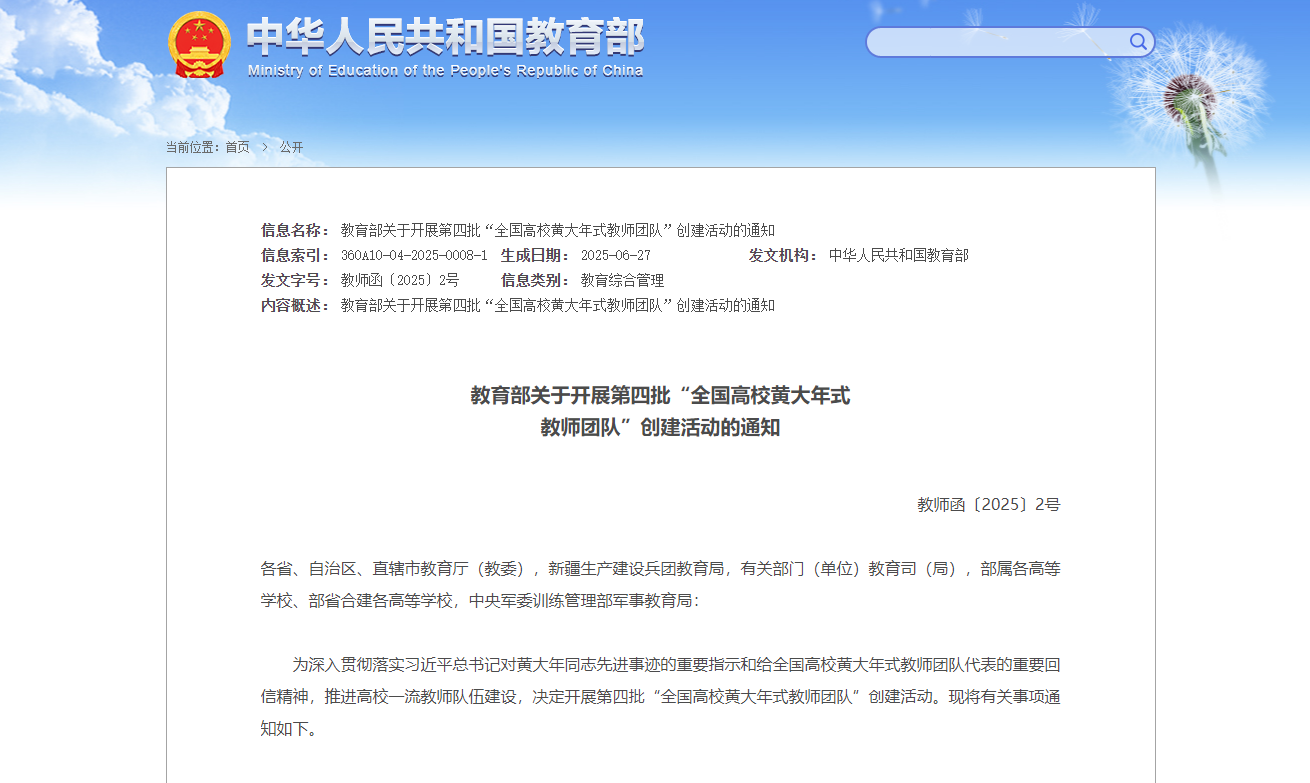Click the 内容概述 summary text
Screen dimensions: 1310x783
coord(557,306)
